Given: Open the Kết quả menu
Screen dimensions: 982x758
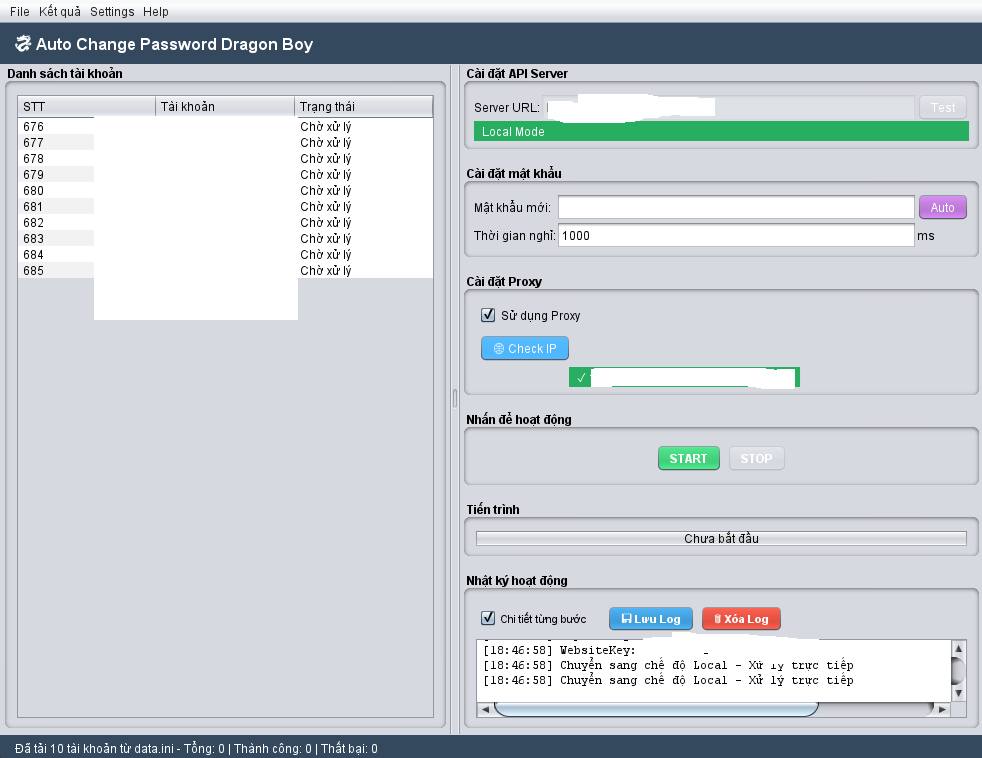Looking at the screenshot, I should coord(60,12).
